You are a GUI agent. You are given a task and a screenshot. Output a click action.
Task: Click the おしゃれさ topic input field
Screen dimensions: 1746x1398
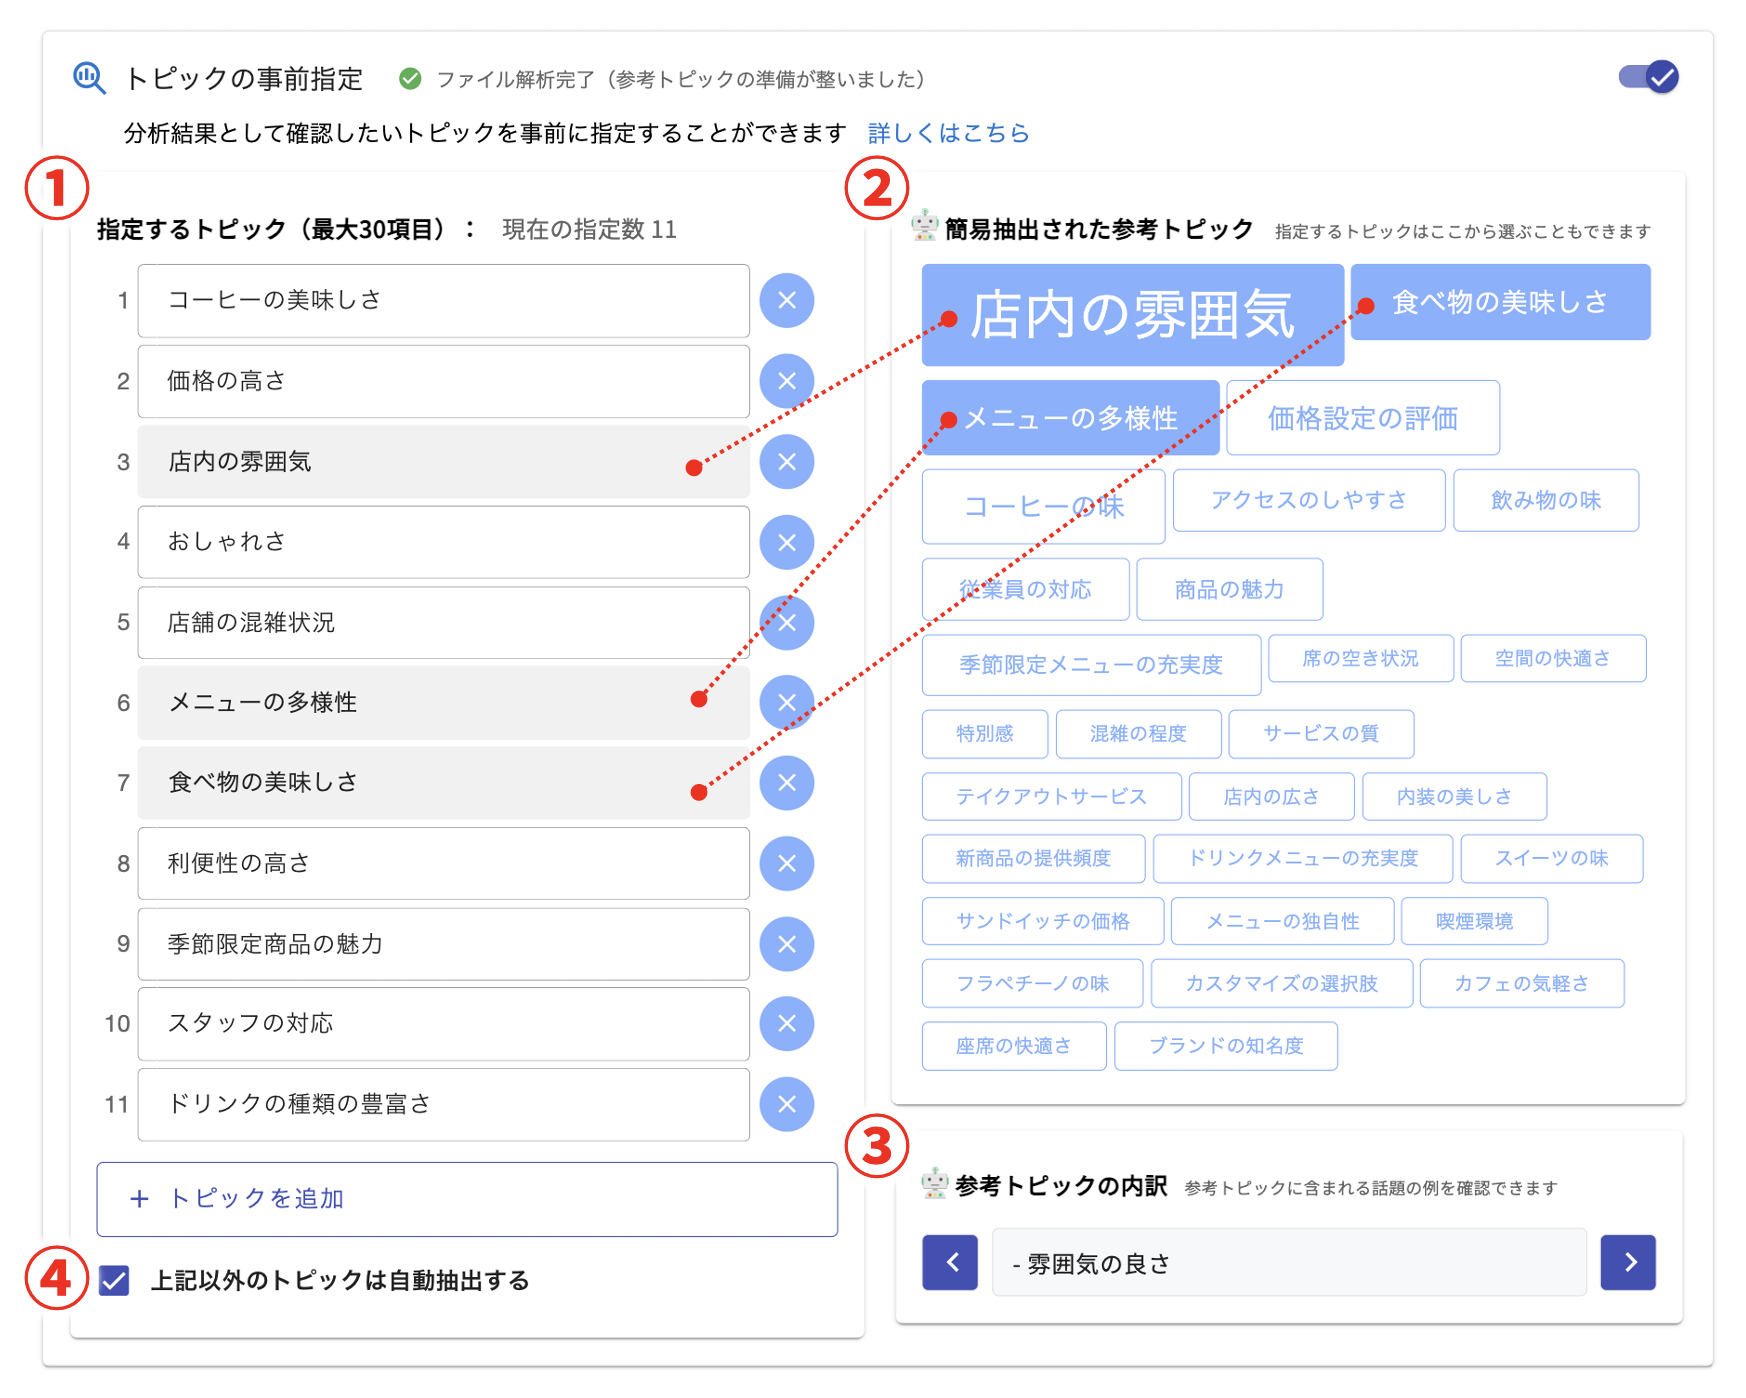tap(443, 542)
